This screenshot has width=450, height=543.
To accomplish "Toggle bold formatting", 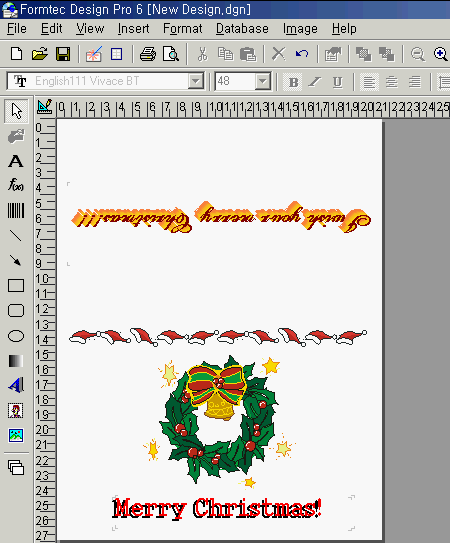I will (x=293, y=82).
